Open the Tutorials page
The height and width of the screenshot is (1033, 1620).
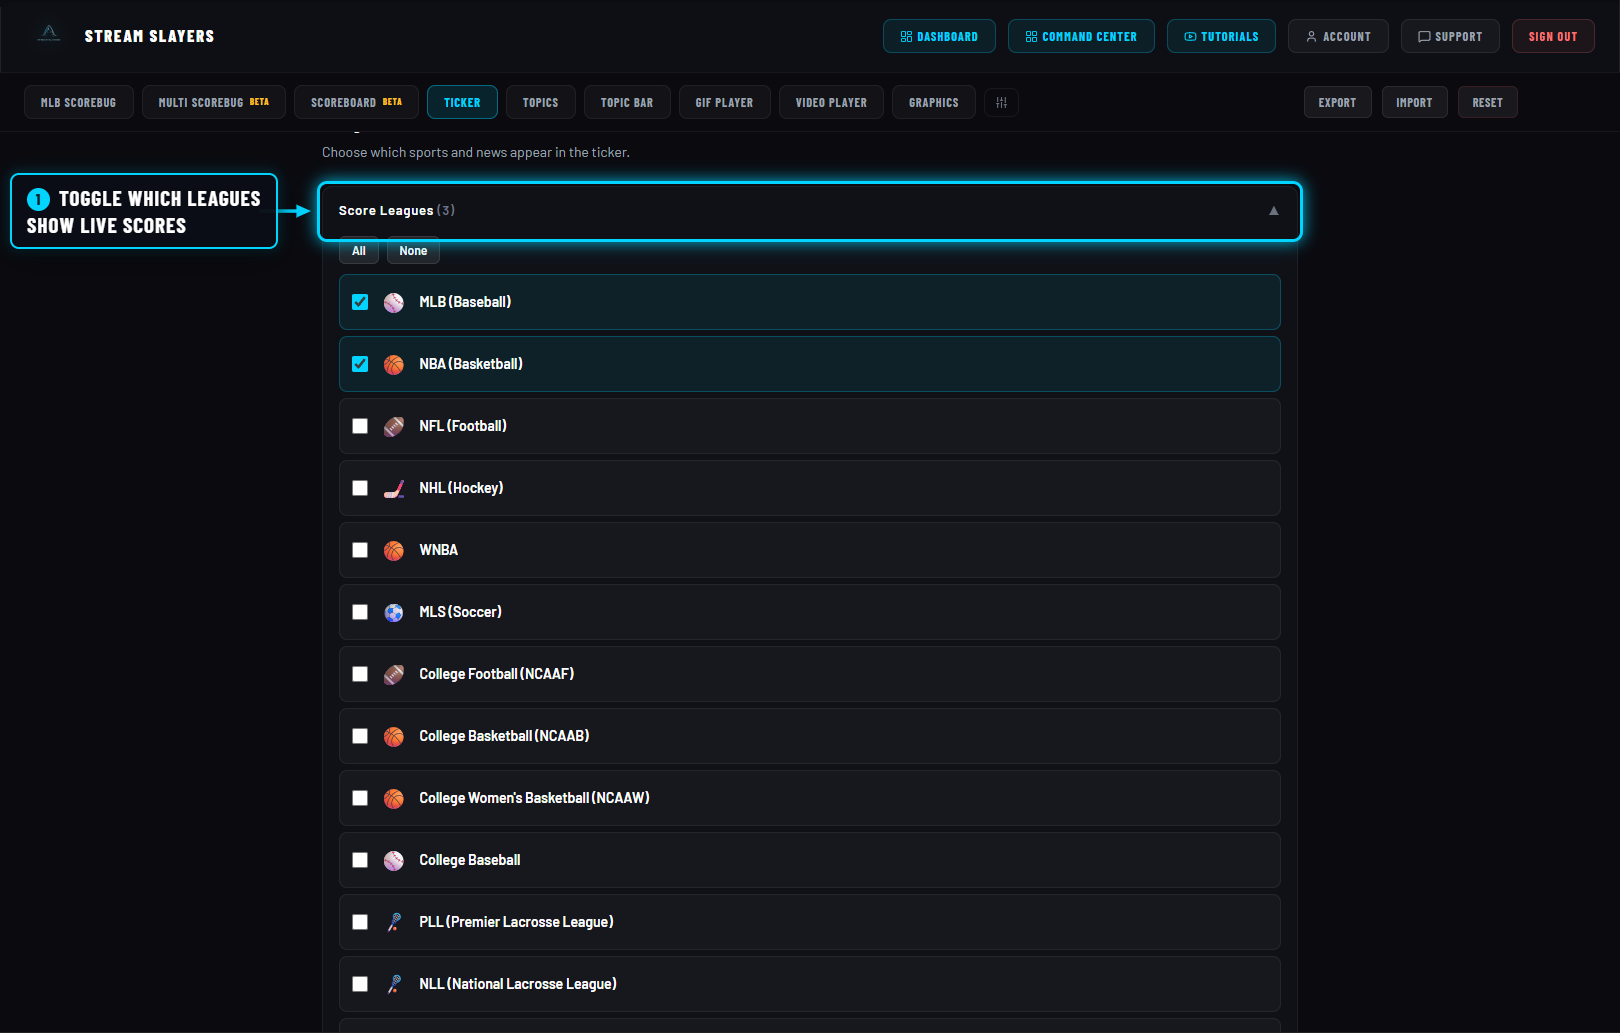point(1221,36)
